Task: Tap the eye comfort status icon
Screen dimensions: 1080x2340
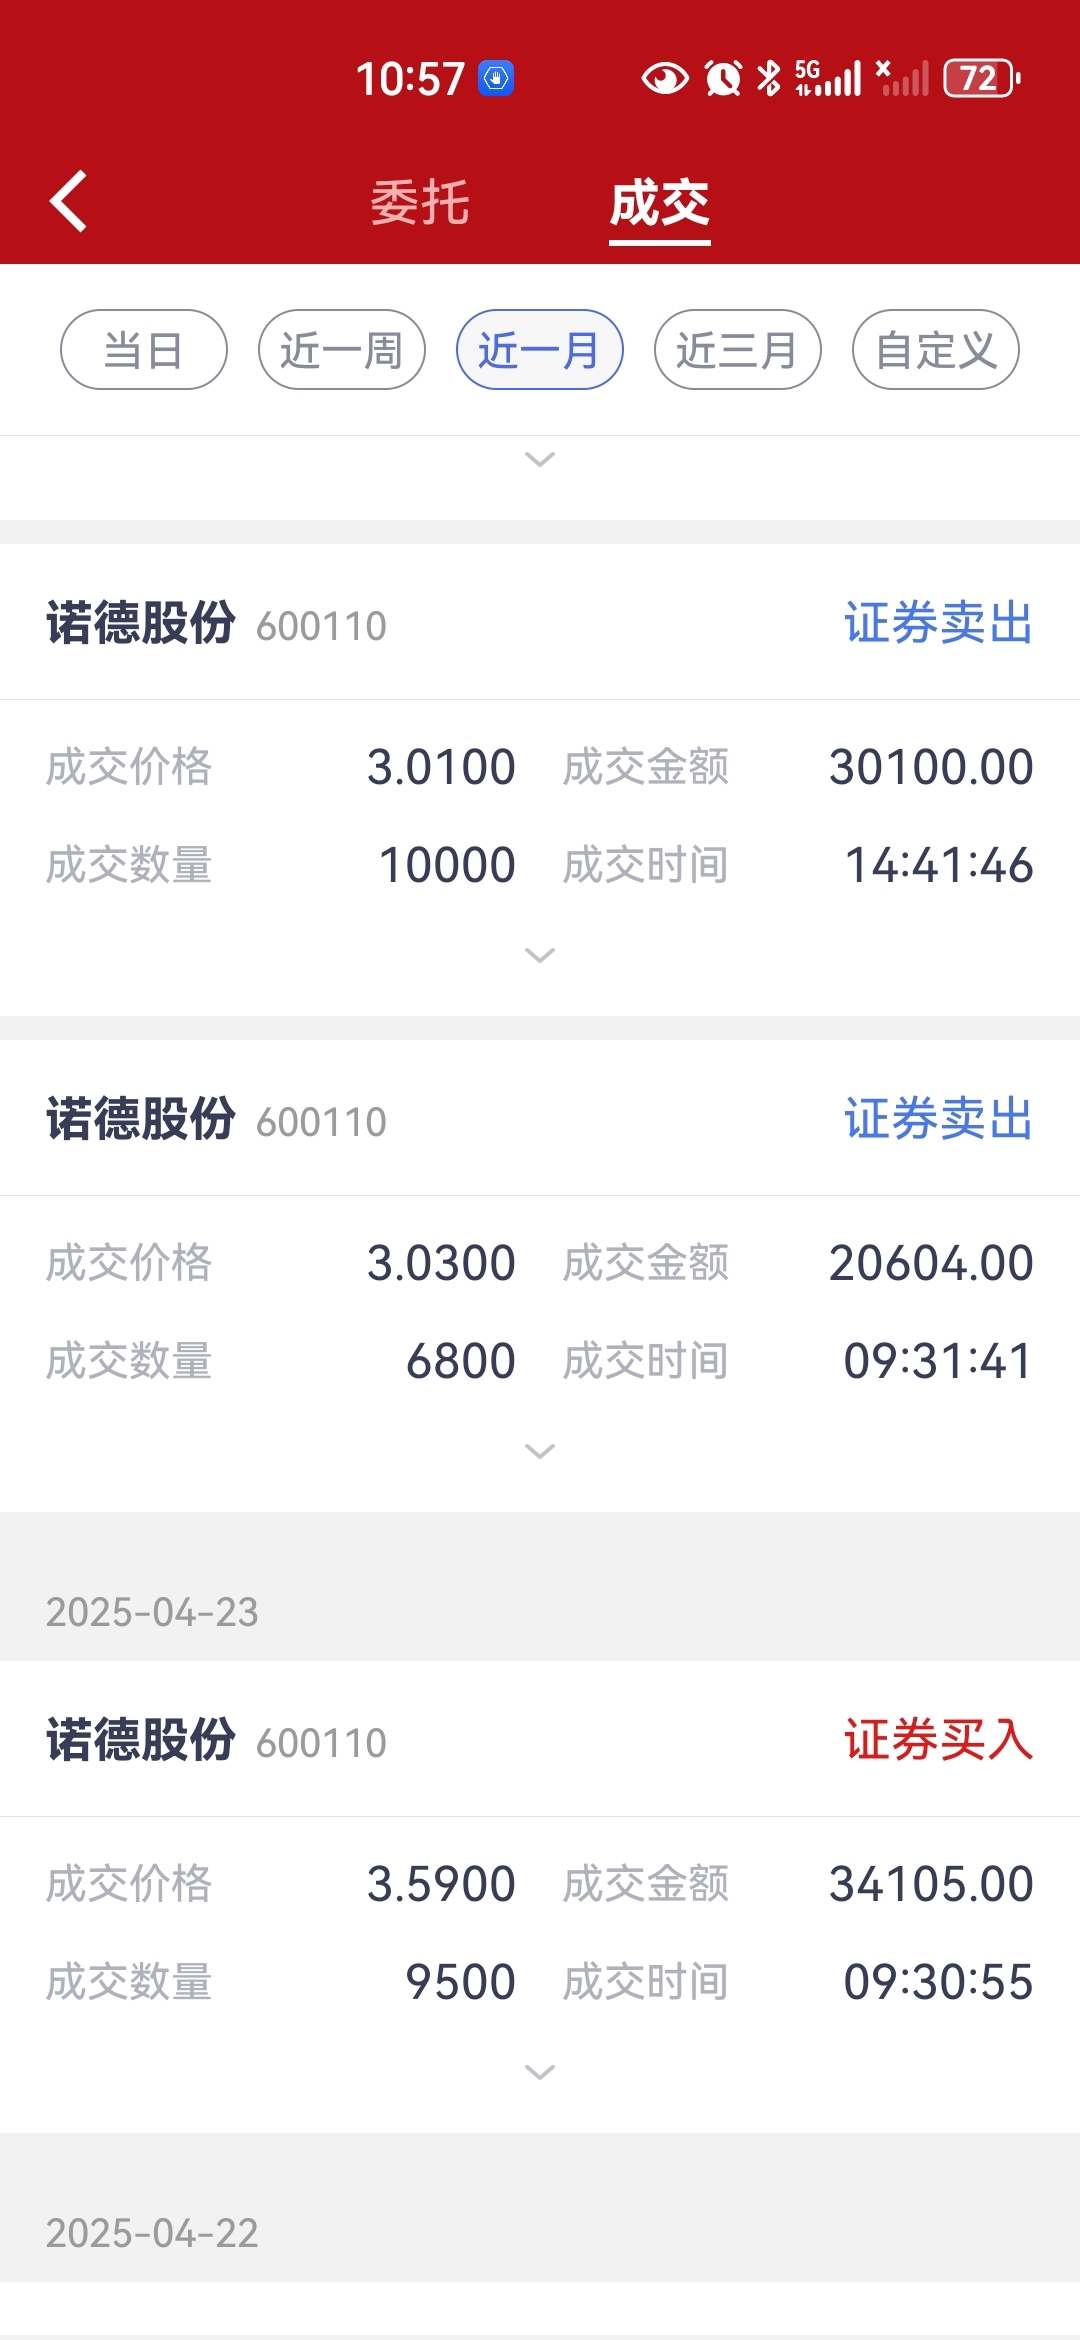Action: pos(665,78)
